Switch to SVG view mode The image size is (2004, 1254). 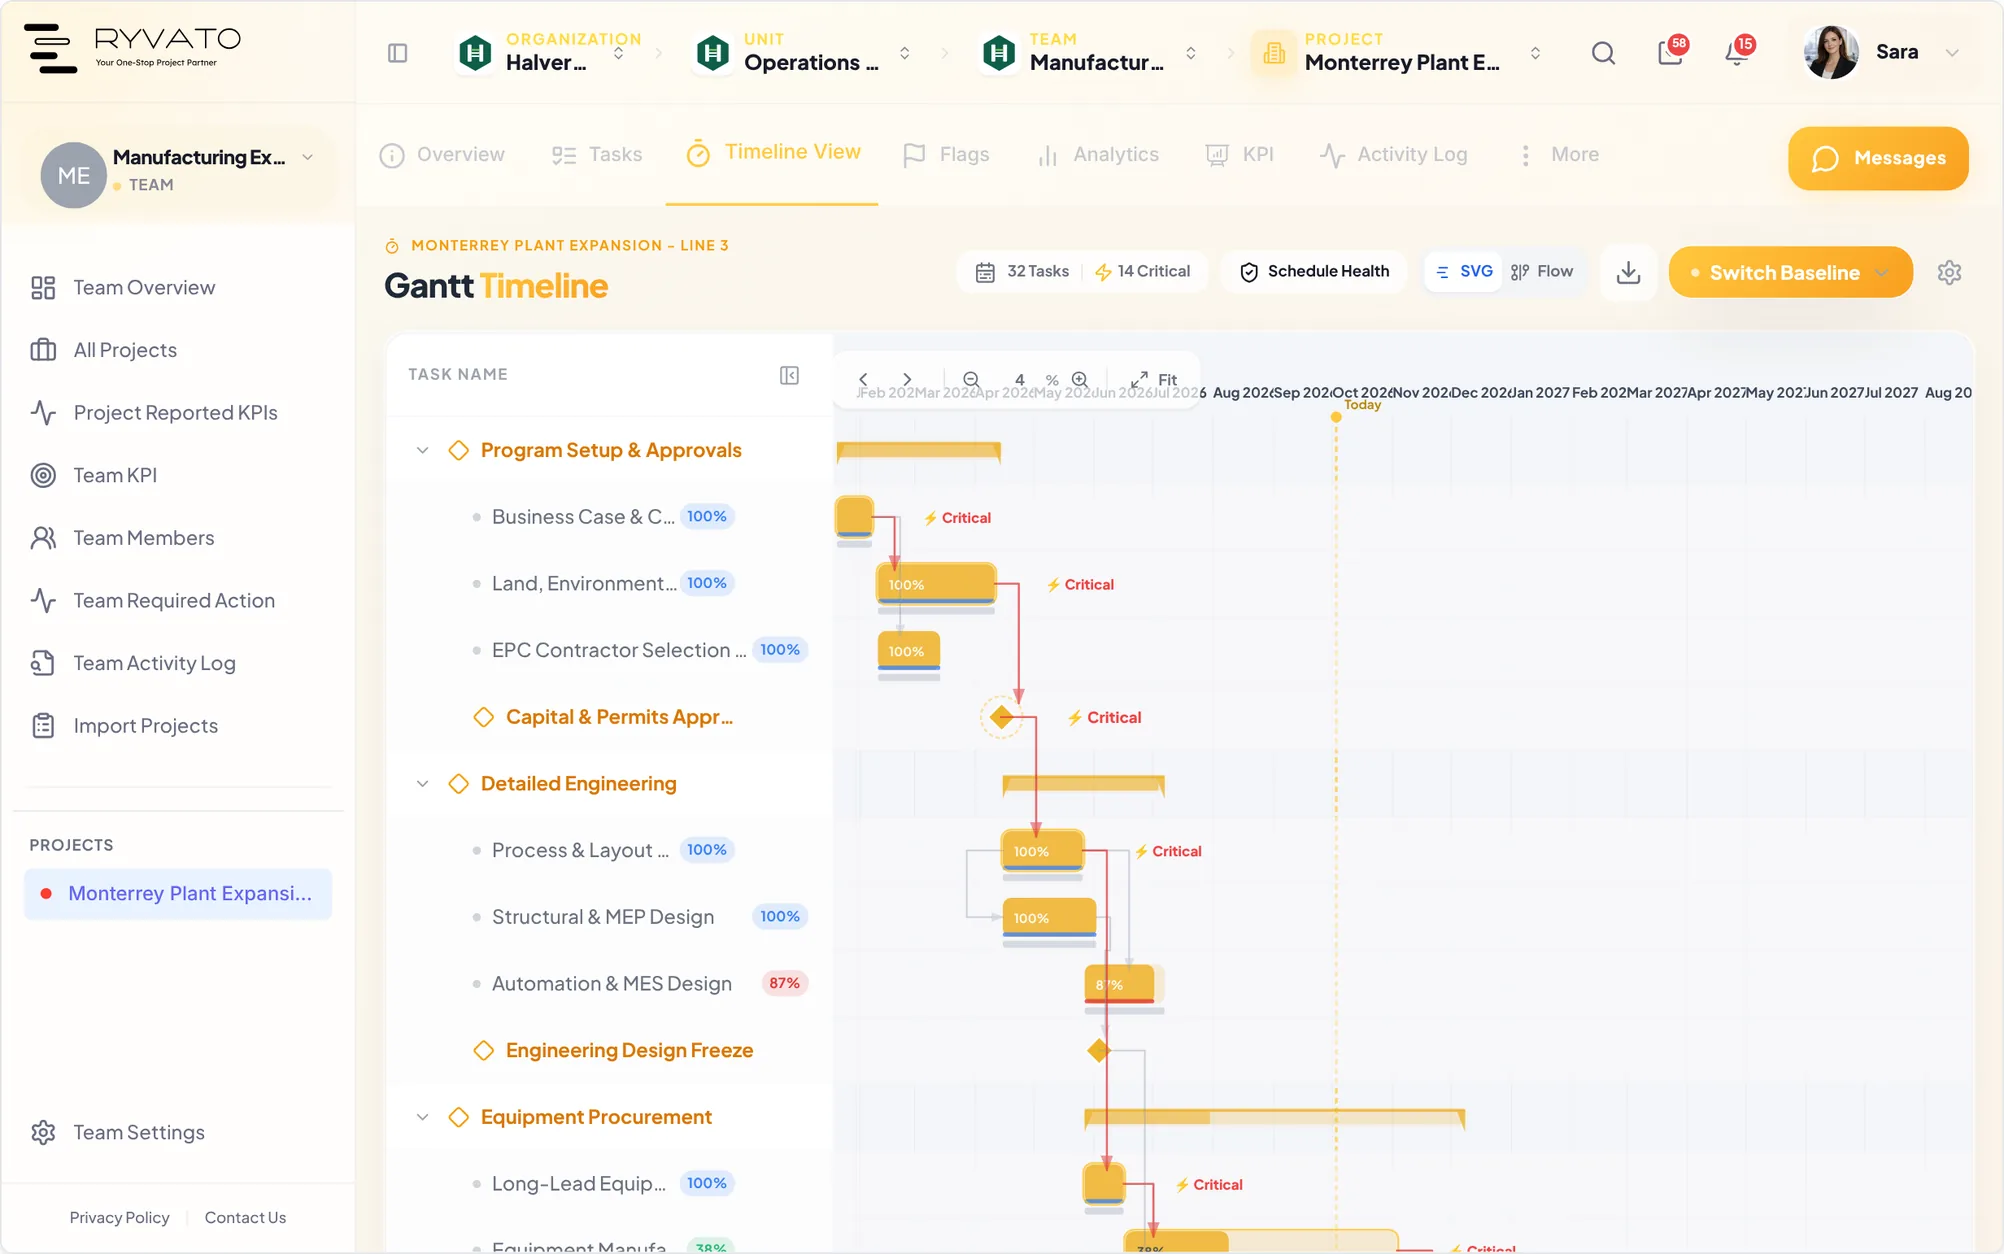pos(1464,272)
